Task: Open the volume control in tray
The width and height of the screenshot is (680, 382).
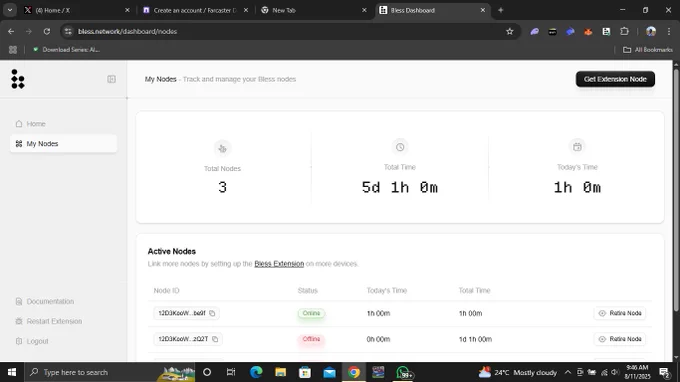Action: click(x=615, y=372)
